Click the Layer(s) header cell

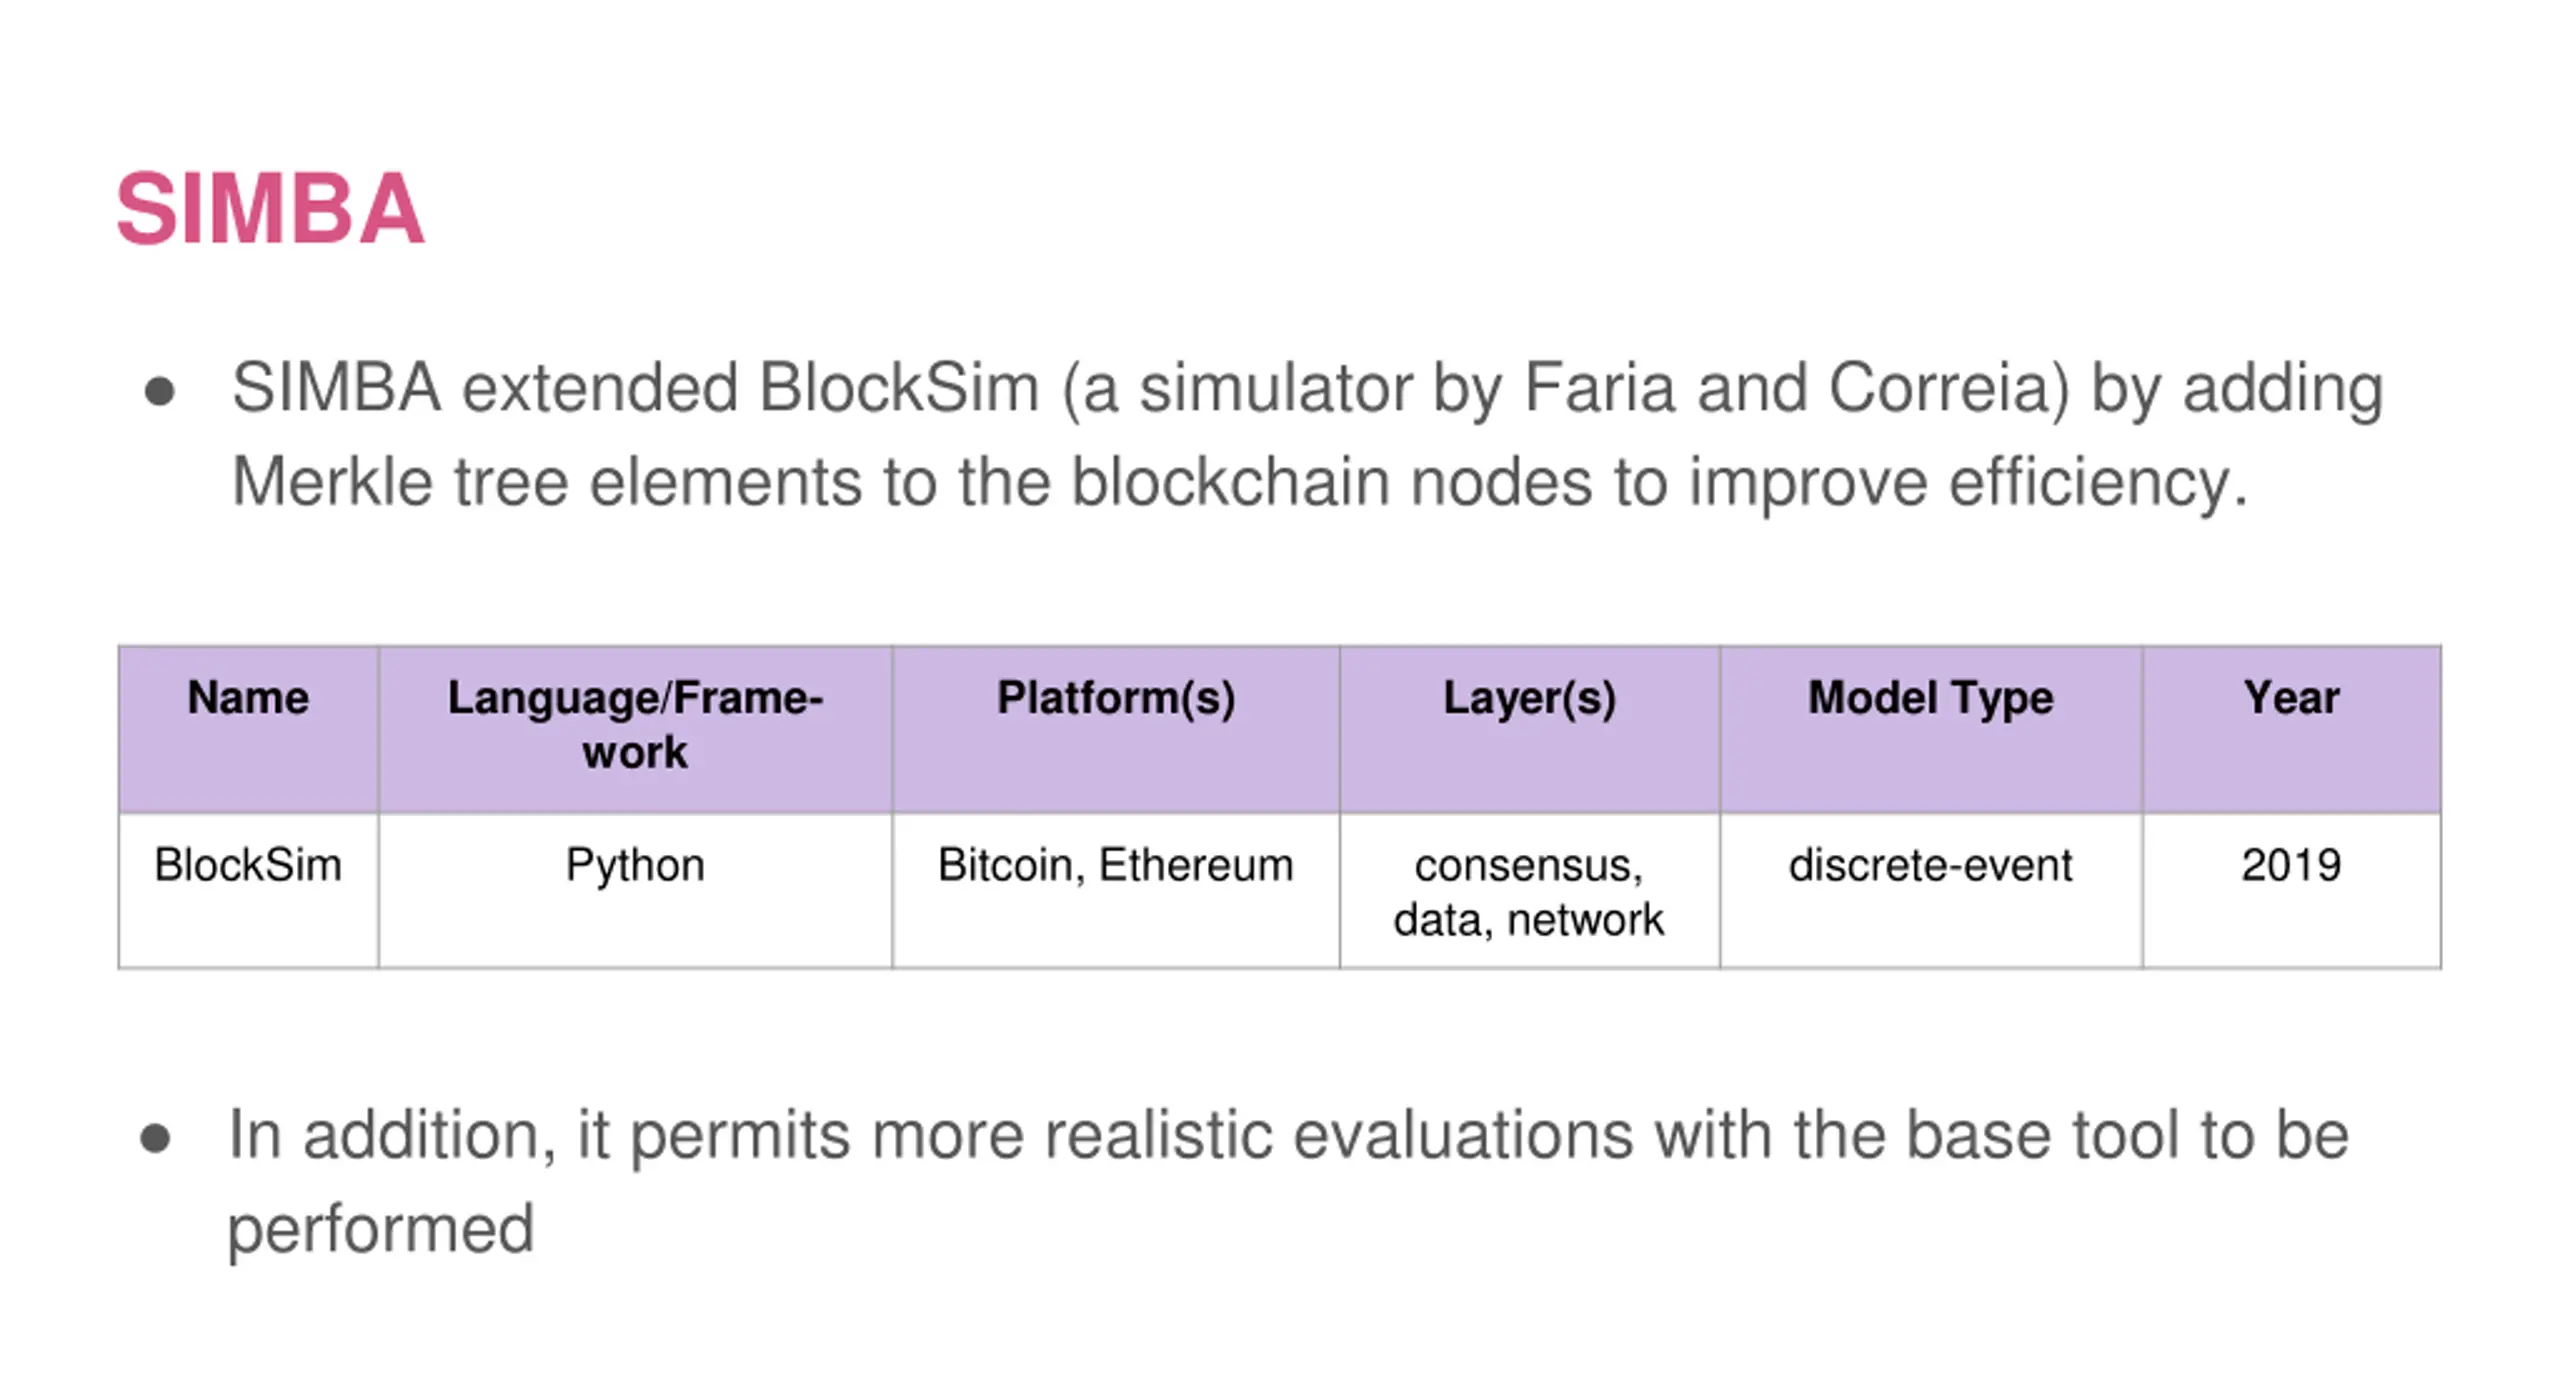pos(1530,729)
